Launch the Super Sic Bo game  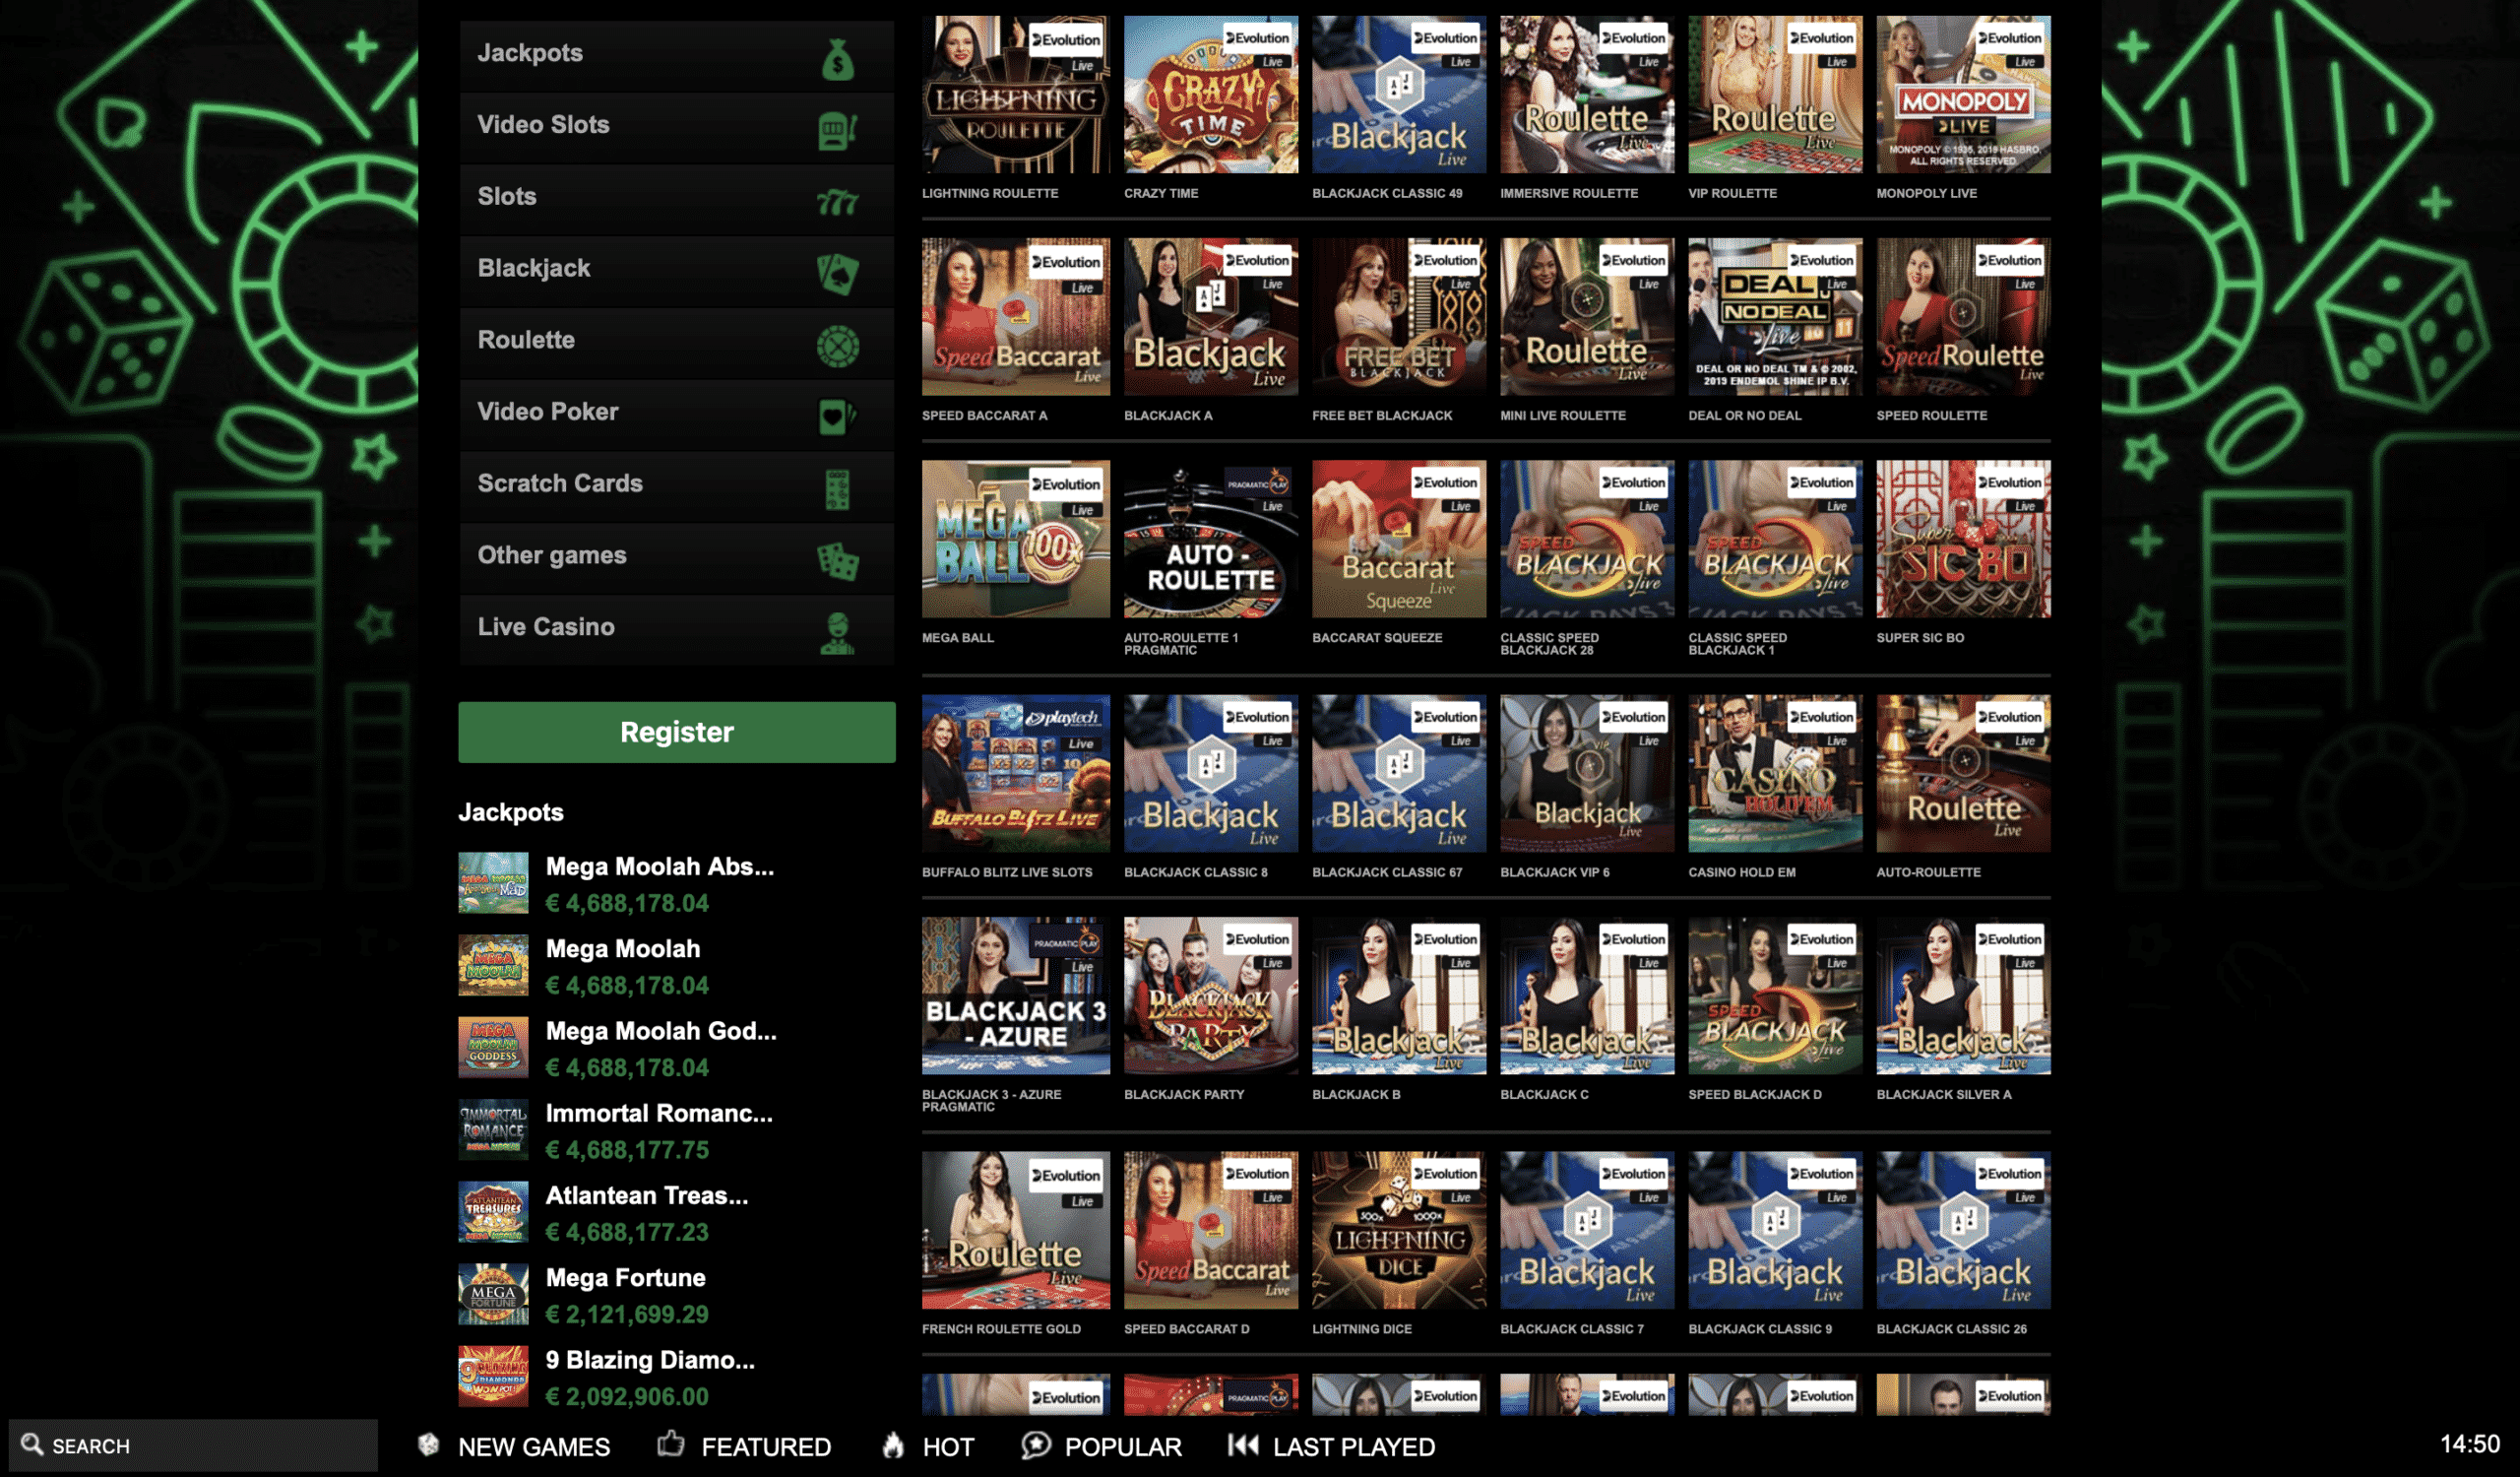(x=1962, y=538)
